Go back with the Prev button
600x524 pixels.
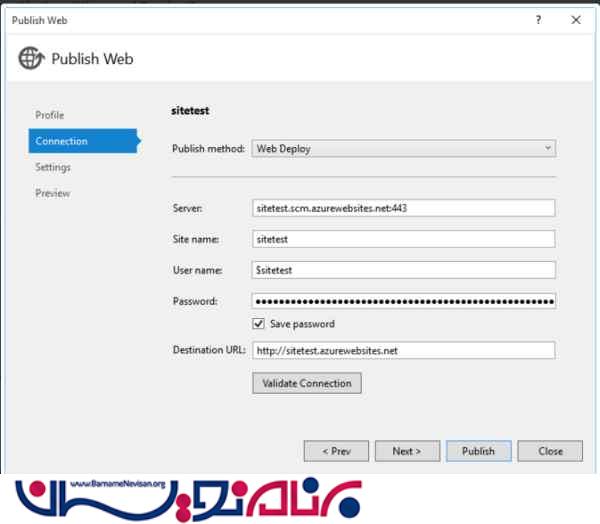[336, 451]
